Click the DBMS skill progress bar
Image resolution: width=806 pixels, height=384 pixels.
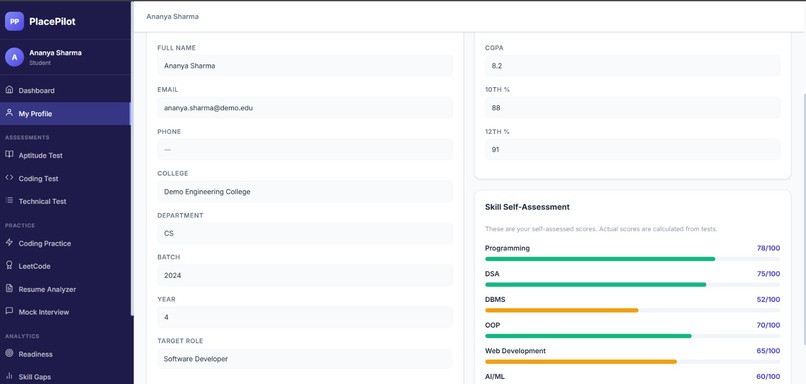632,310
